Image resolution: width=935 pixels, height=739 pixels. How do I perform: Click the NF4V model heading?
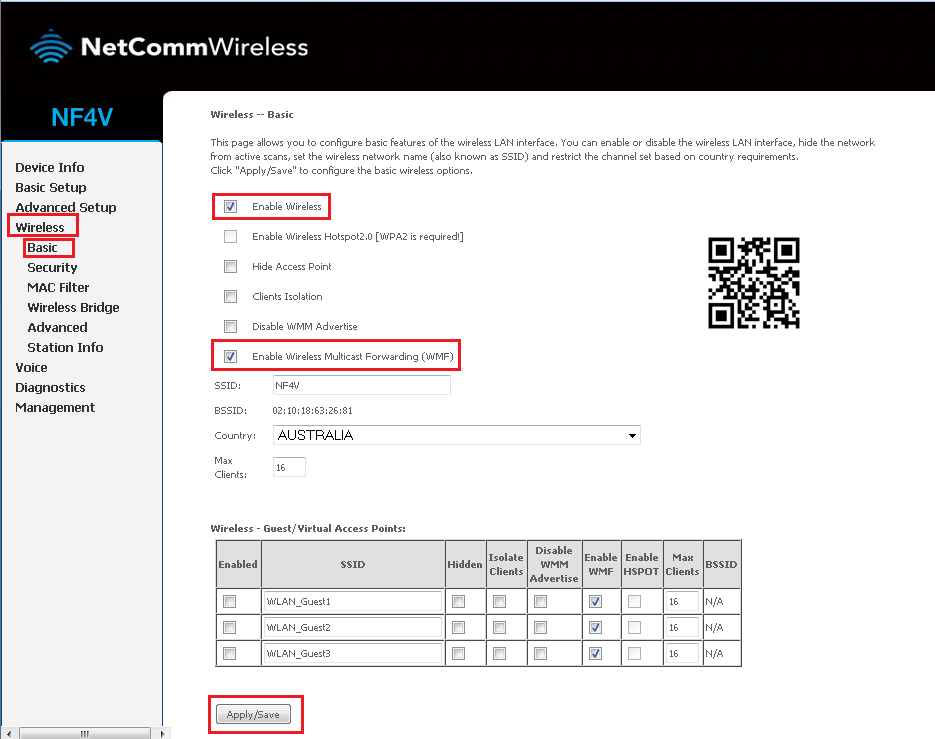click(82, 117)
